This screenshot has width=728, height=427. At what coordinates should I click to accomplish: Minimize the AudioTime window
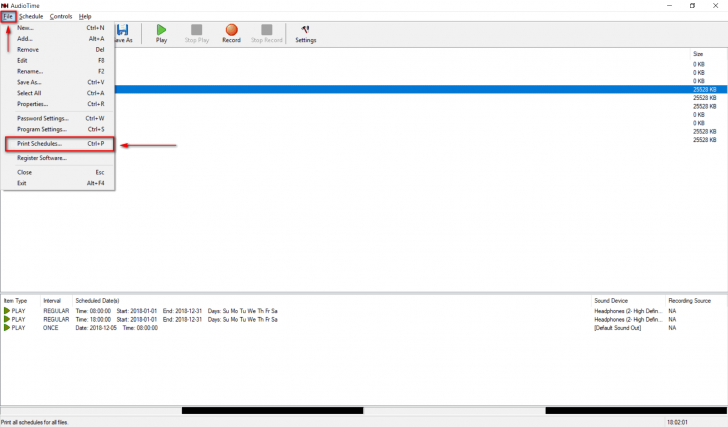tap(670, 6)
